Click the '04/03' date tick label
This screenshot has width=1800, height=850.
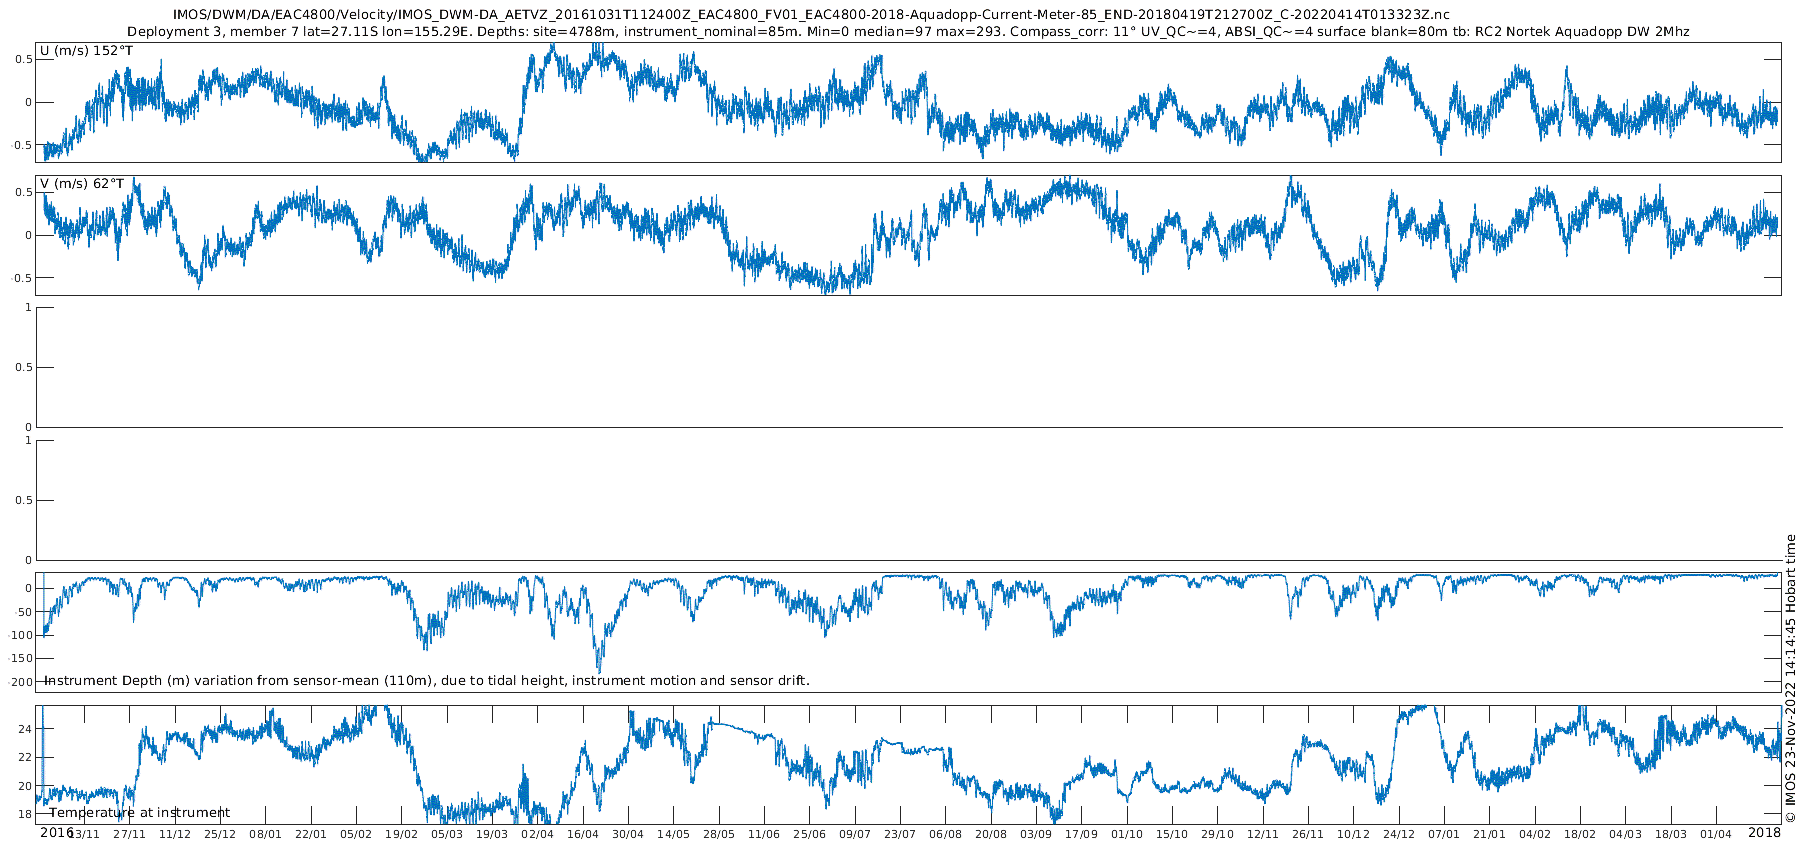pyautogui.click(x=1625, y=834)
